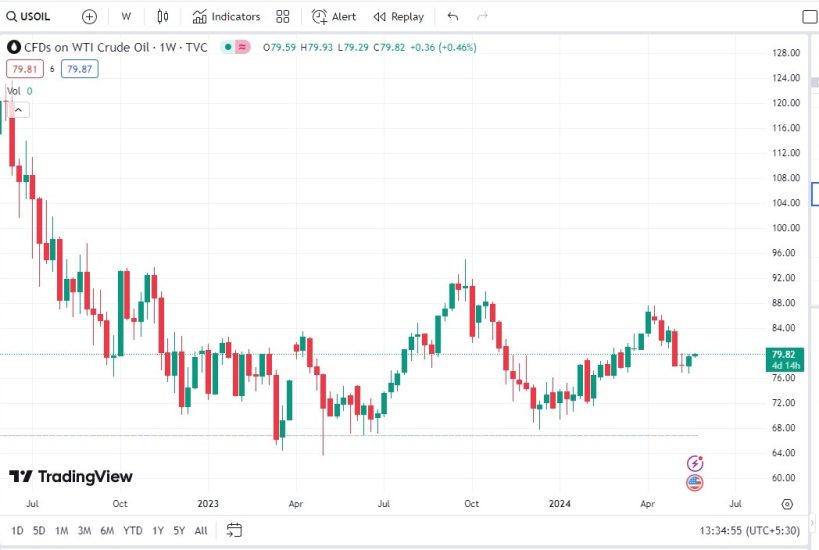
Task: Select the 1Y date range tab
Action: (x=158, y=530)
